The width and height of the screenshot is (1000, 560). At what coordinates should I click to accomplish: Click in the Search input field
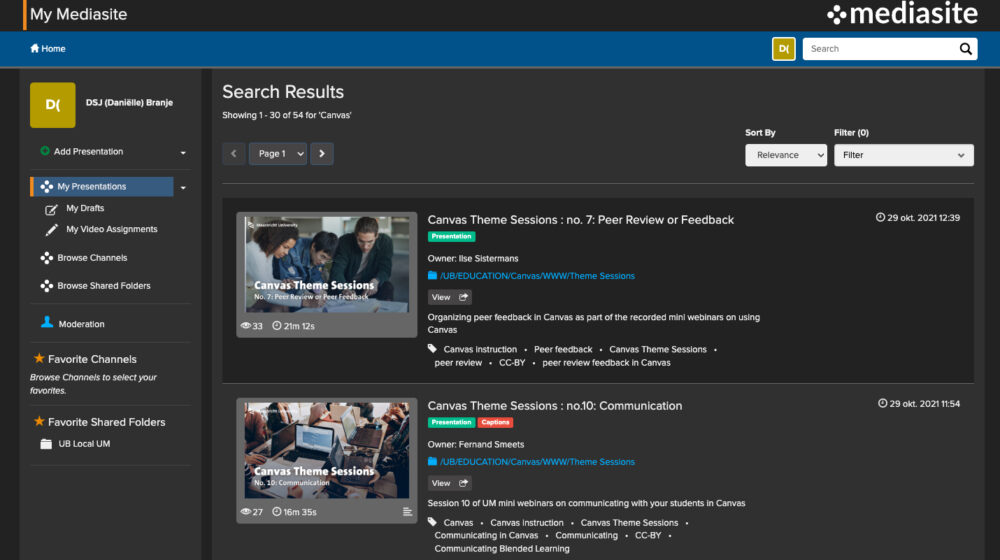tap(881, 48)
